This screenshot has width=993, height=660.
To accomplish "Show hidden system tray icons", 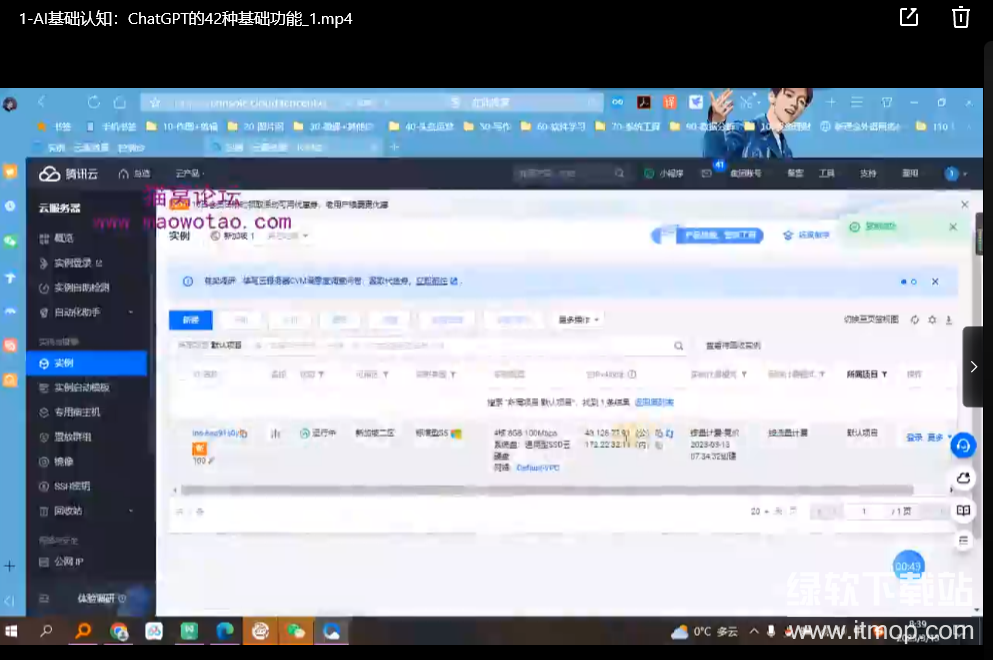I will pos(754,631).
